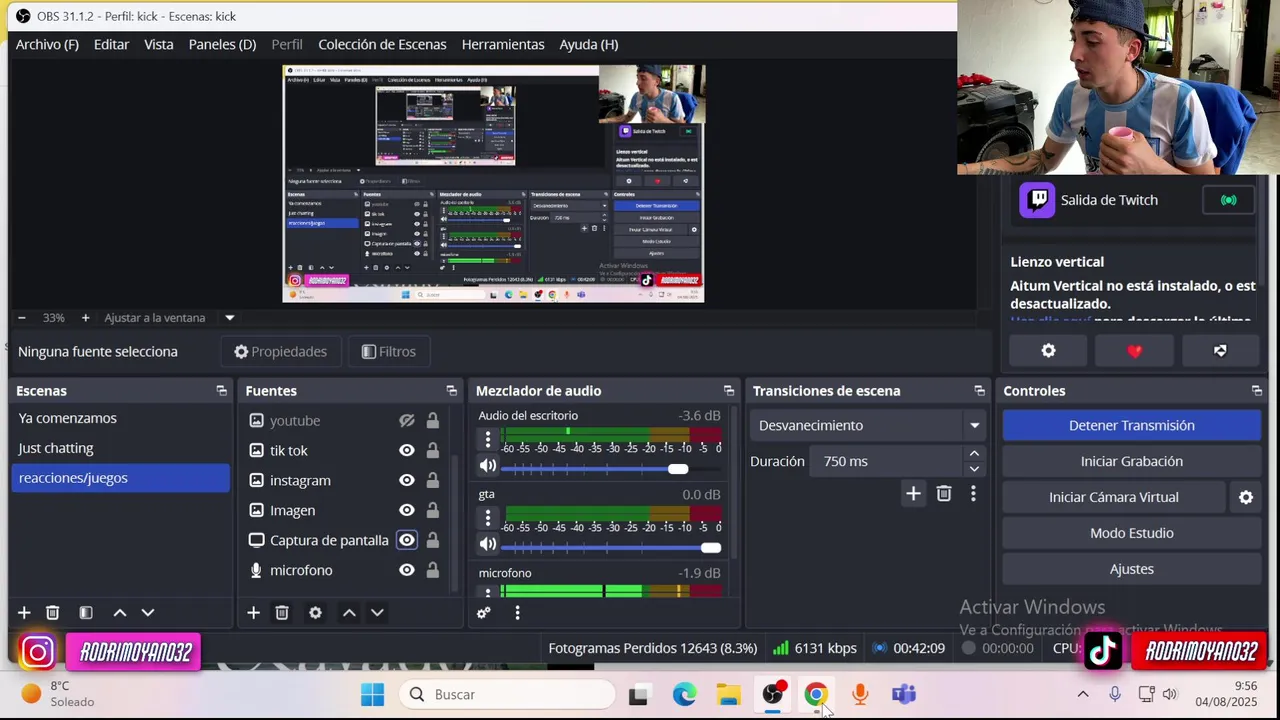This screenshot has height=720, width=1280.
Task: Select the Just chatting scene
Action: click(120, 448)
